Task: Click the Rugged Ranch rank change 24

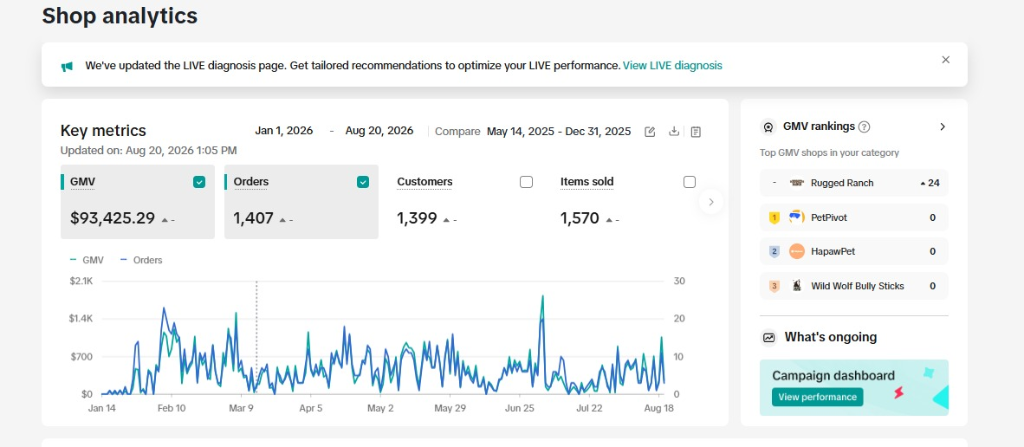Action: (930, 183)
